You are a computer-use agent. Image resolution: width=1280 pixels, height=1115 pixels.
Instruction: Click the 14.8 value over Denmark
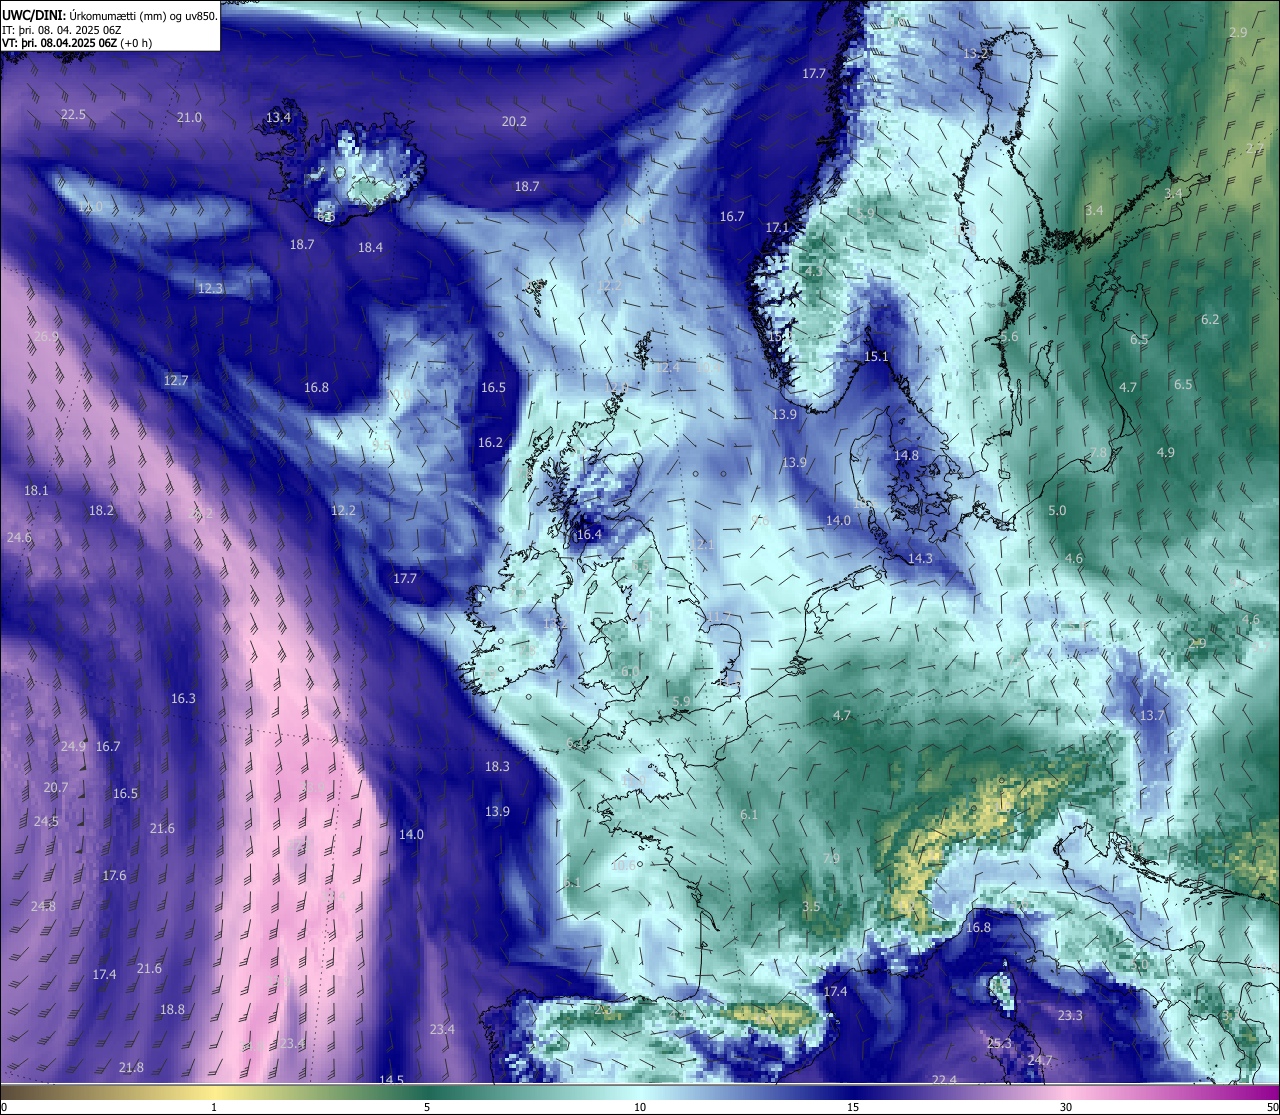pos(906,456)
